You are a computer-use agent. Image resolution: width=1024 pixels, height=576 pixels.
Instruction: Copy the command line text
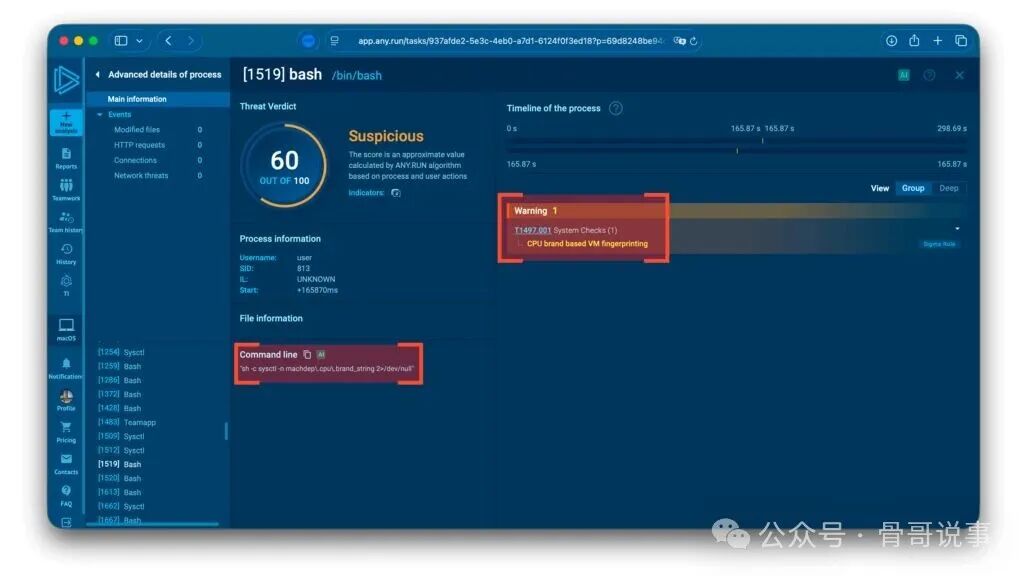[307, 355]
